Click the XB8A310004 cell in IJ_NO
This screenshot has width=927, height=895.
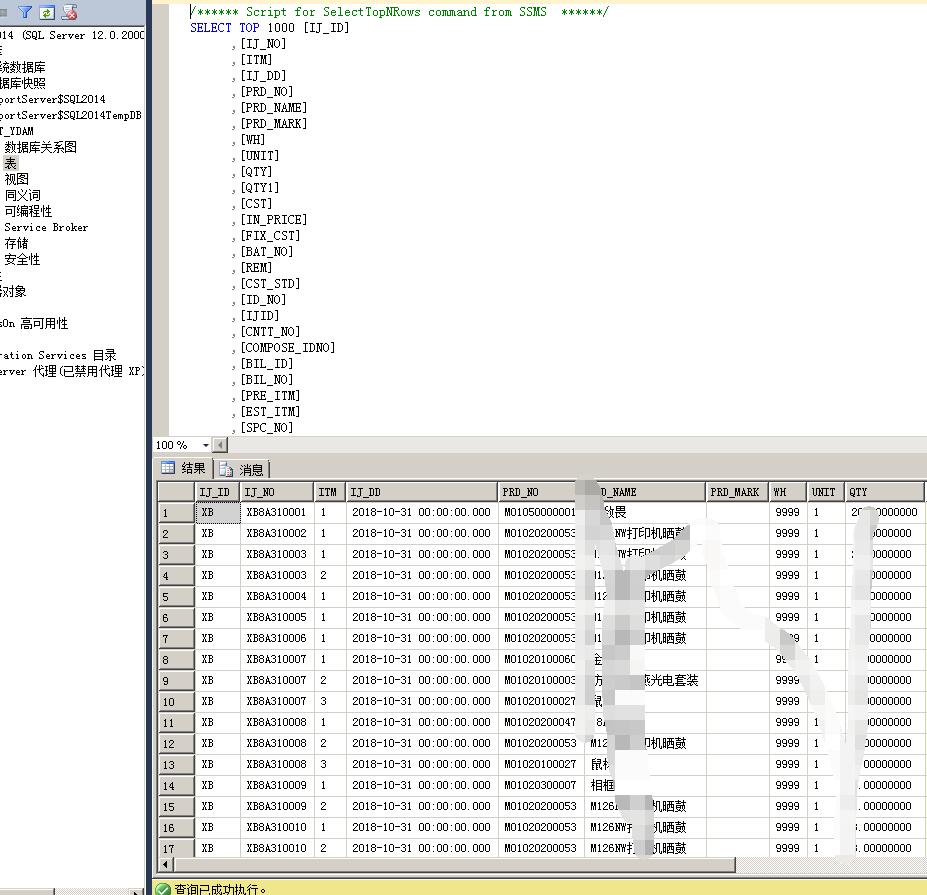[x=277, y=596]
